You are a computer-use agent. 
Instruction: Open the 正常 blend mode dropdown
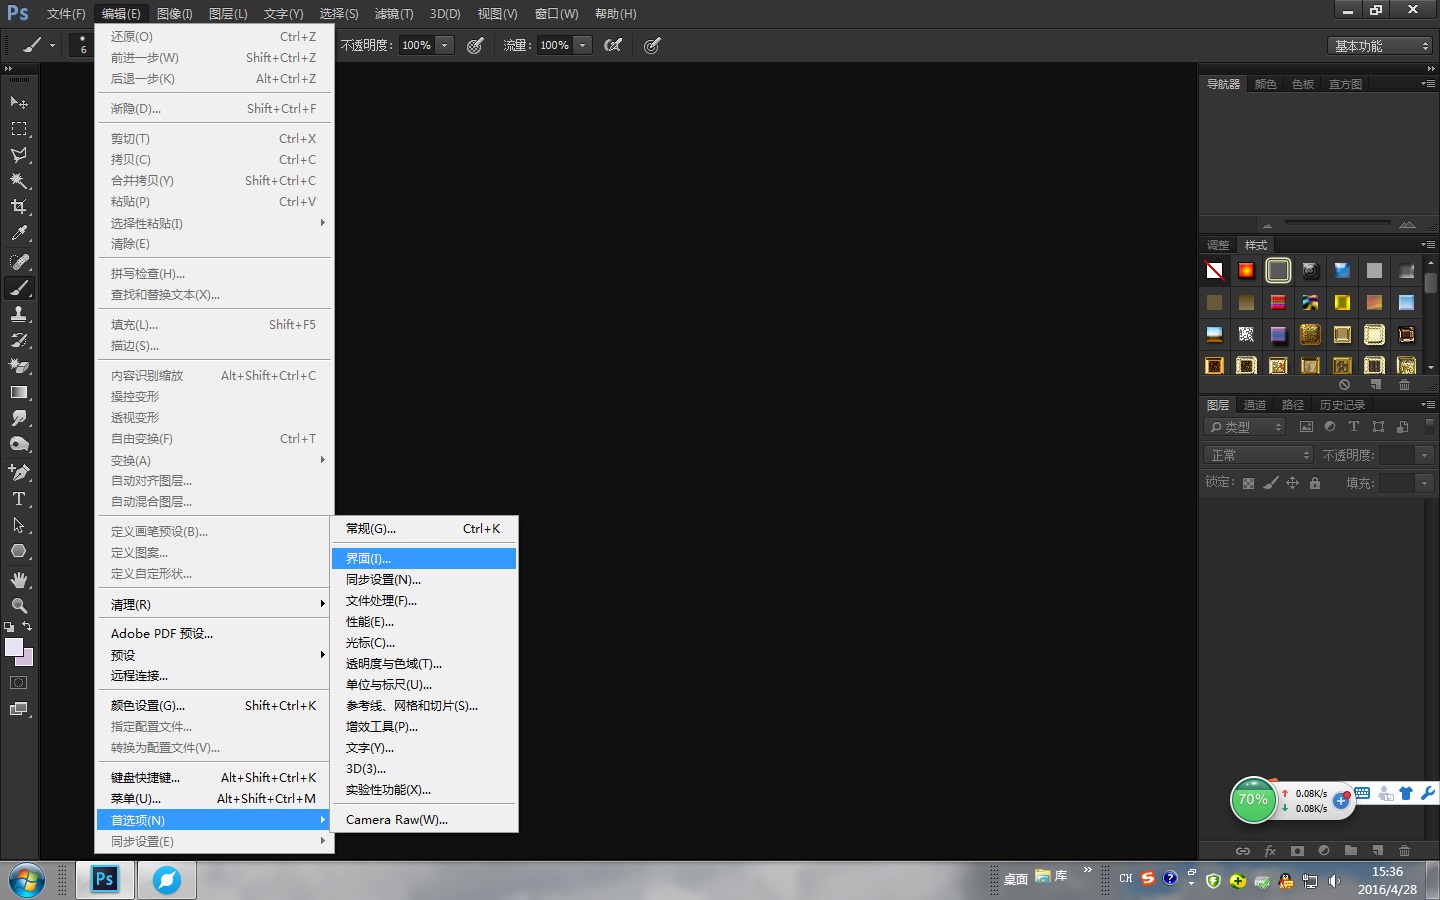(1258, 455)
